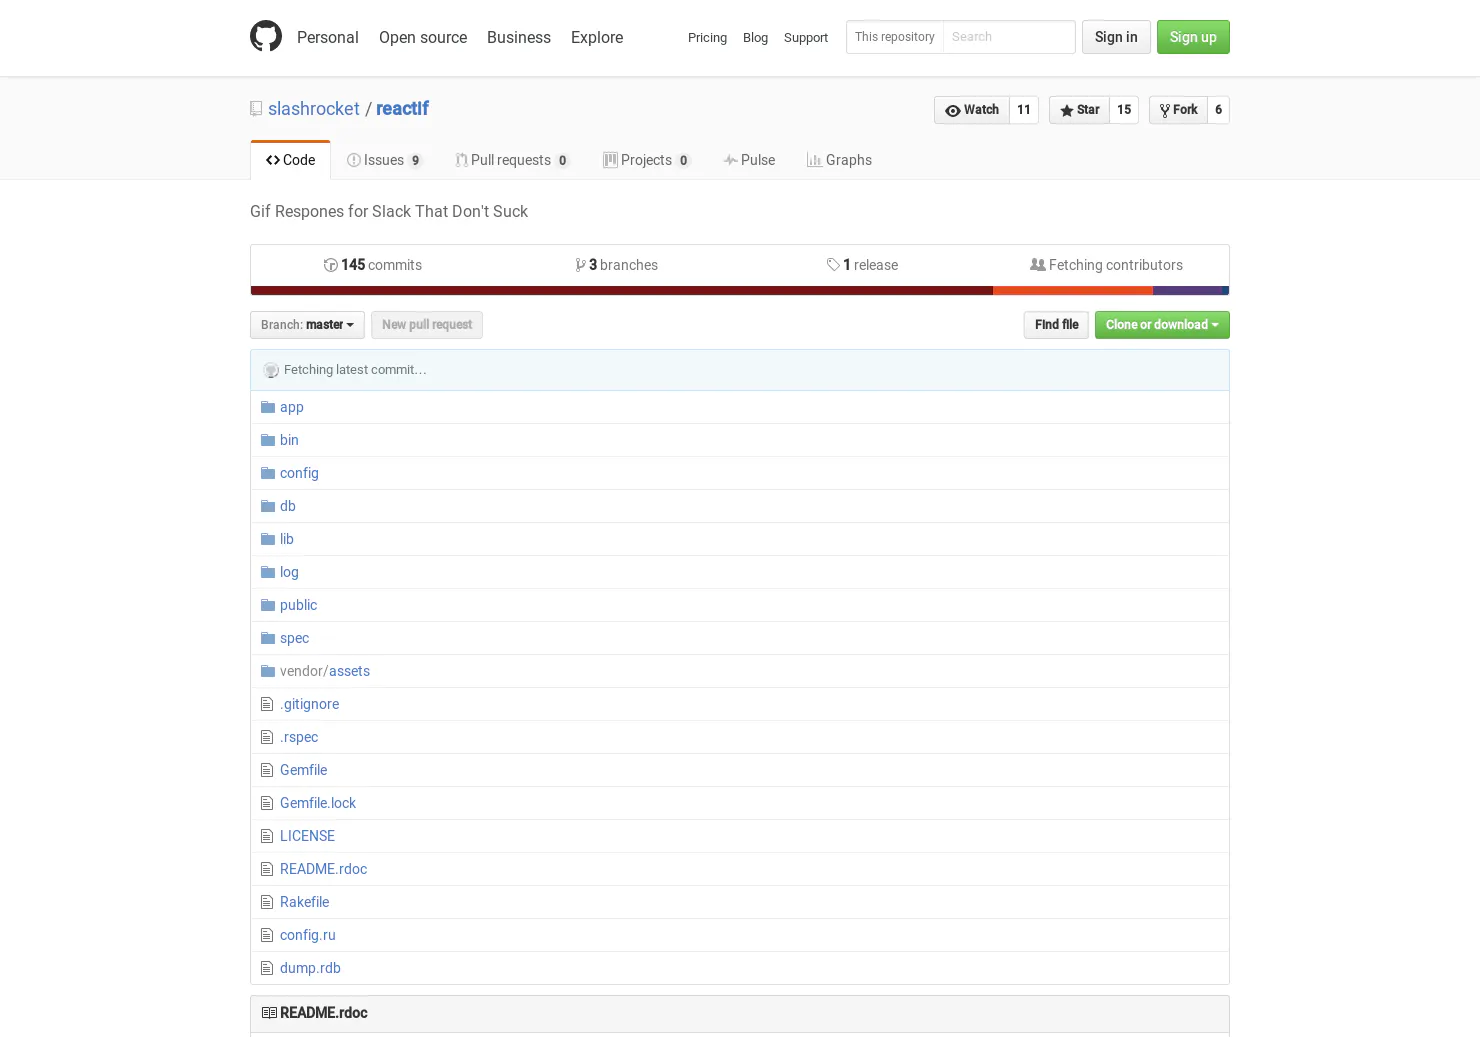Click the README.rdoc book icon in header
Image resolution: width=1480 pixels, height=1037 pixels.
pyautogui.click(x=269, y=1013)
